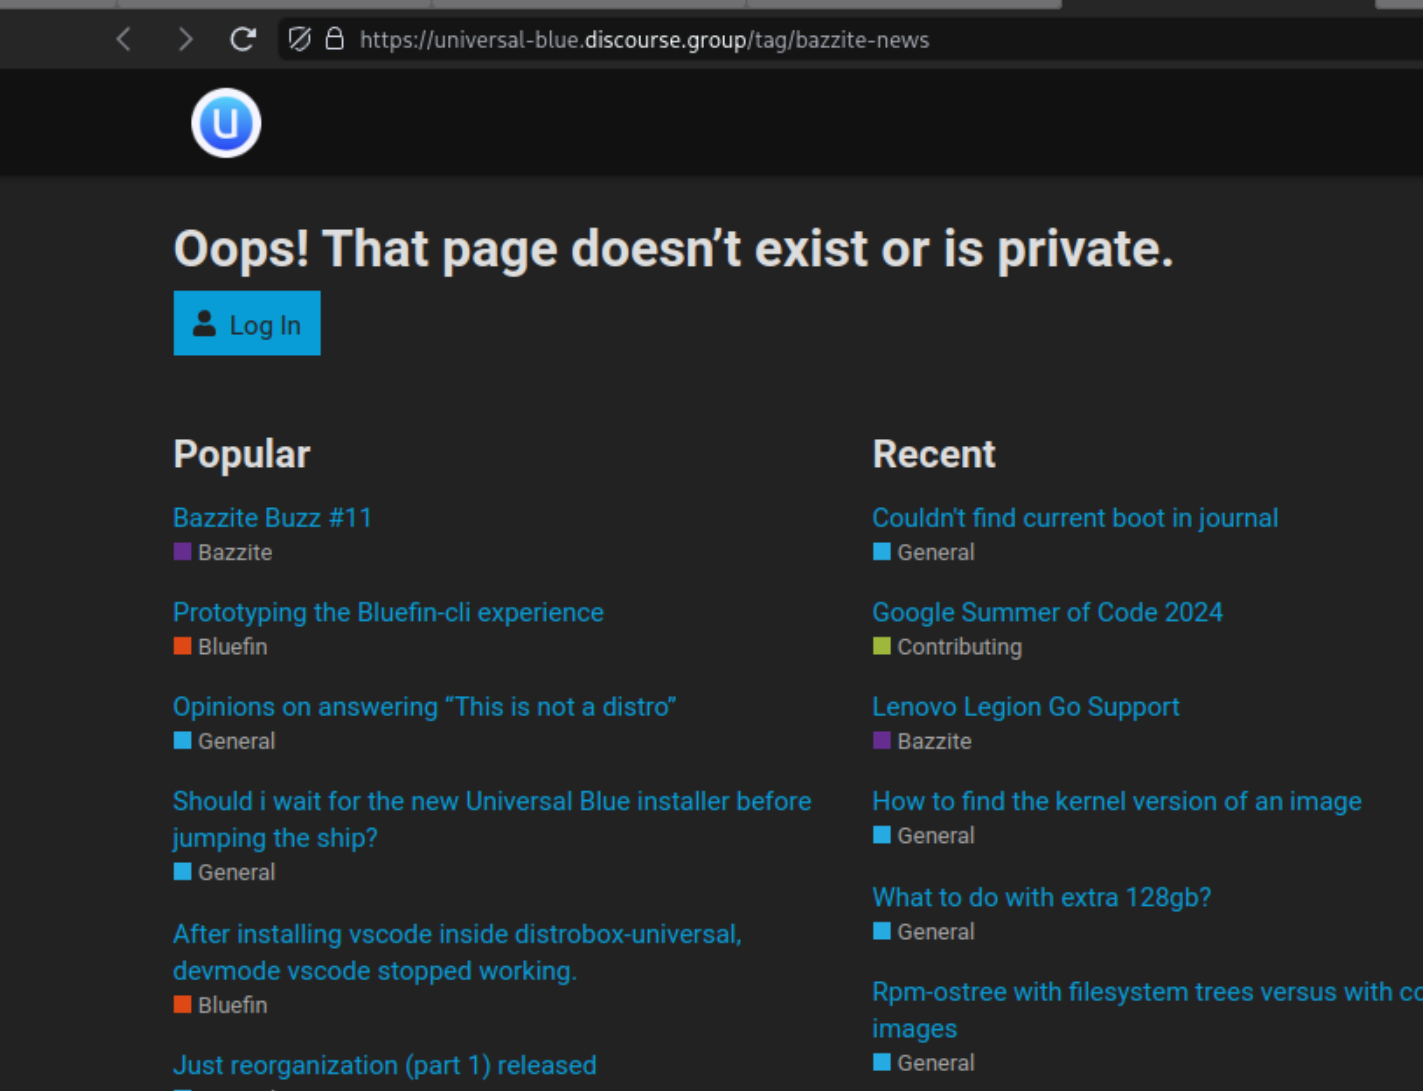Open "How to find the kernel version of an image"
1423x1091 pixels.
click(1117, 801)
